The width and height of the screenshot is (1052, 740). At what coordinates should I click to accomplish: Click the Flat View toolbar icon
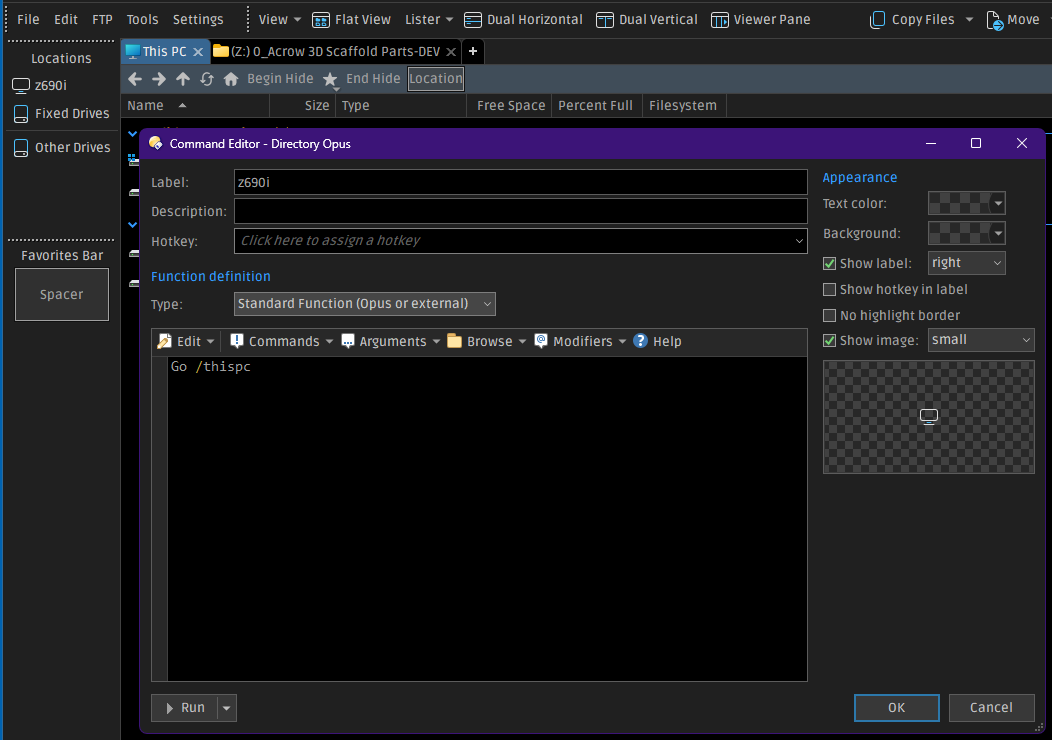[x=321, y=20]
